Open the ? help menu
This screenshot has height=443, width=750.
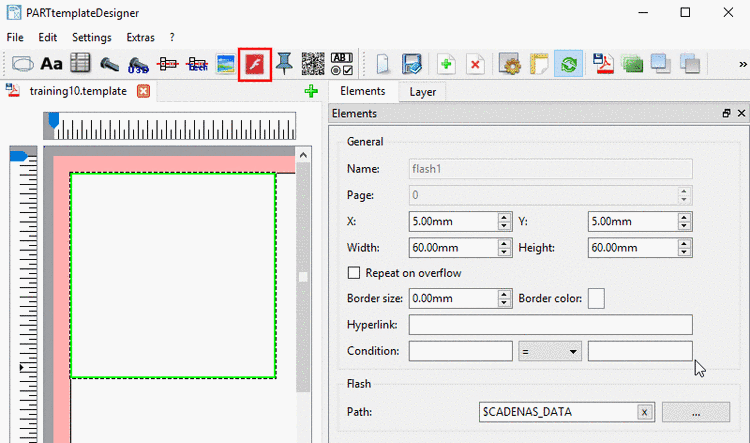click(172, 37)
